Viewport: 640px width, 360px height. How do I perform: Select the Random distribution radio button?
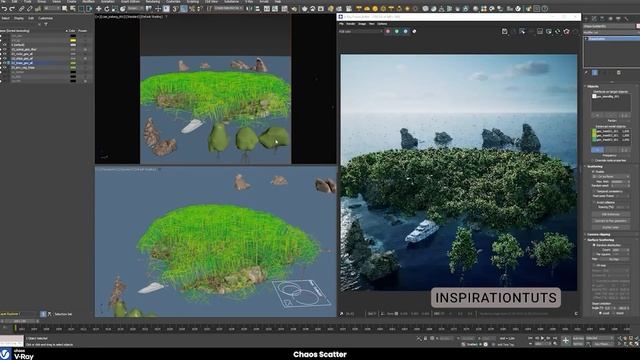[x=594, y=245]
